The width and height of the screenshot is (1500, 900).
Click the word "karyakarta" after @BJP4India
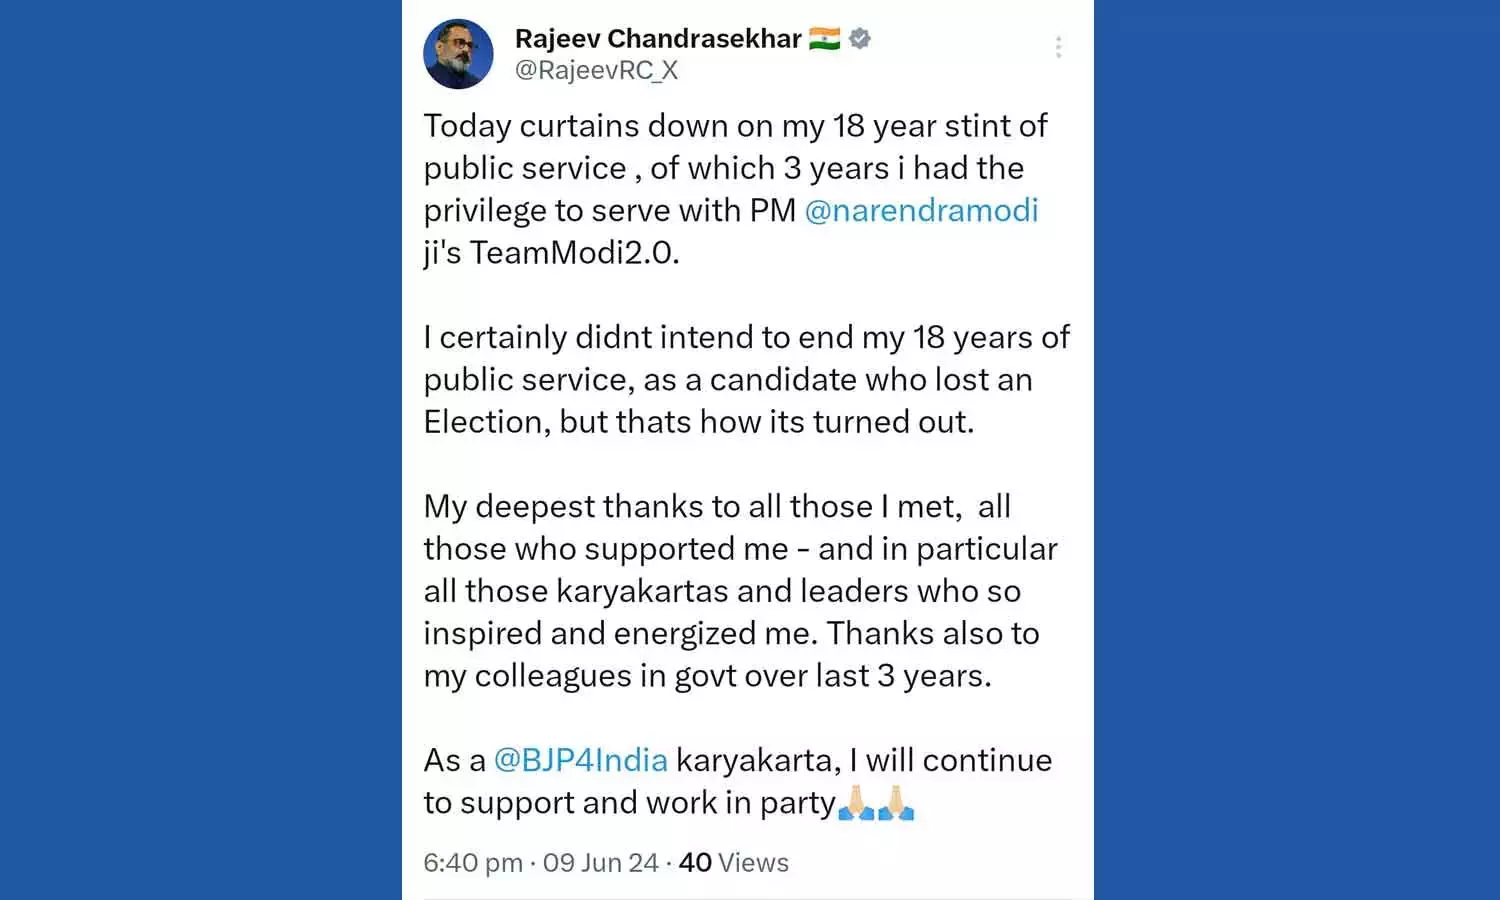coord(756,760)
